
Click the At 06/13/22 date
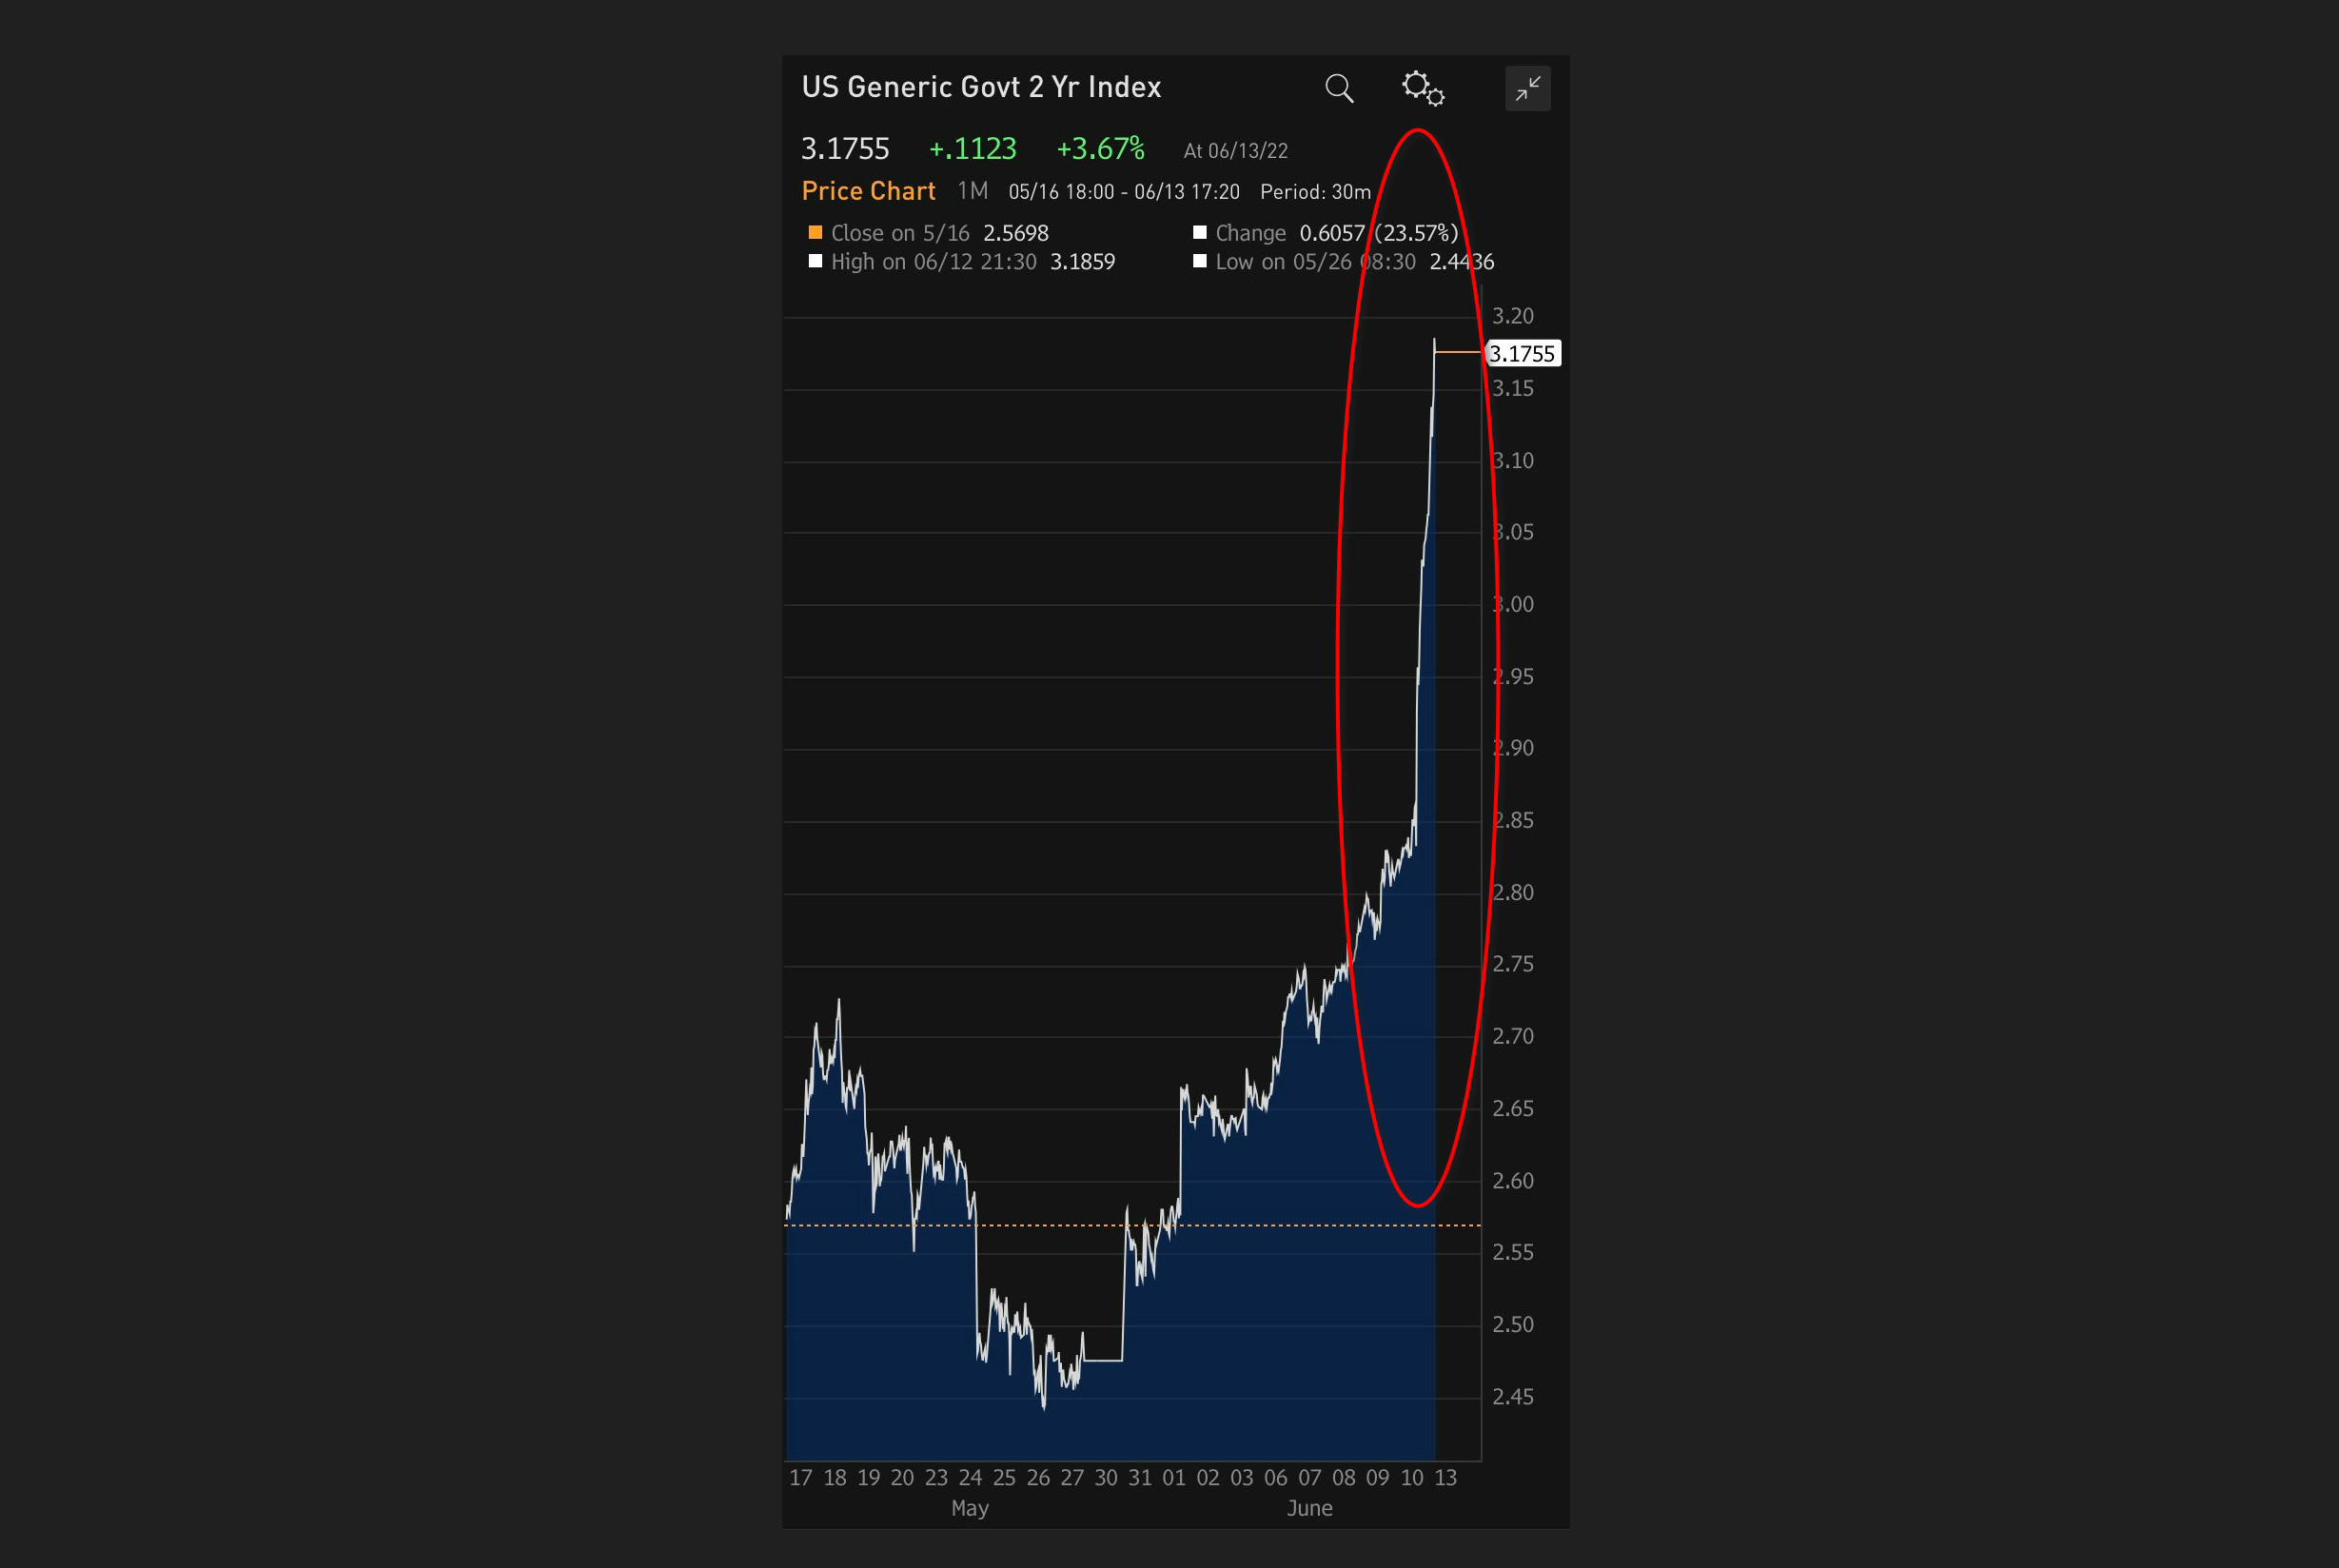pyautogui.click(x=1235, y=151)
